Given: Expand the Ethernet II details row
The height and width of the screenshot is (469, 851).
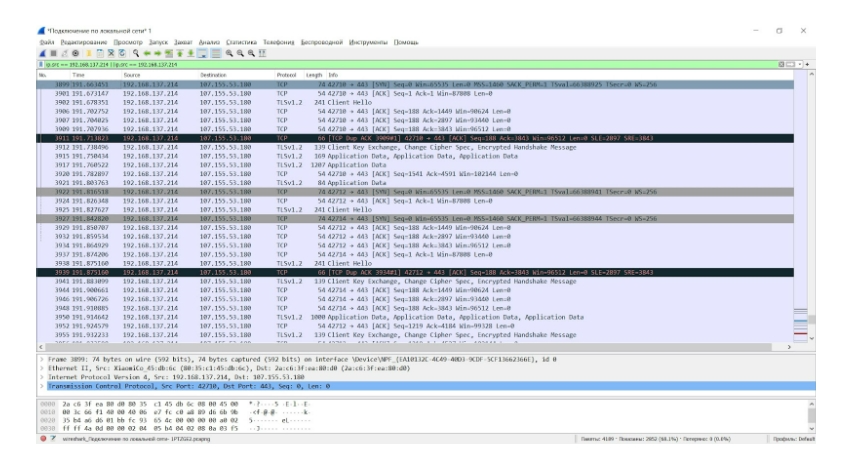Looking at the screenshot, I should [x=42, y=368].
